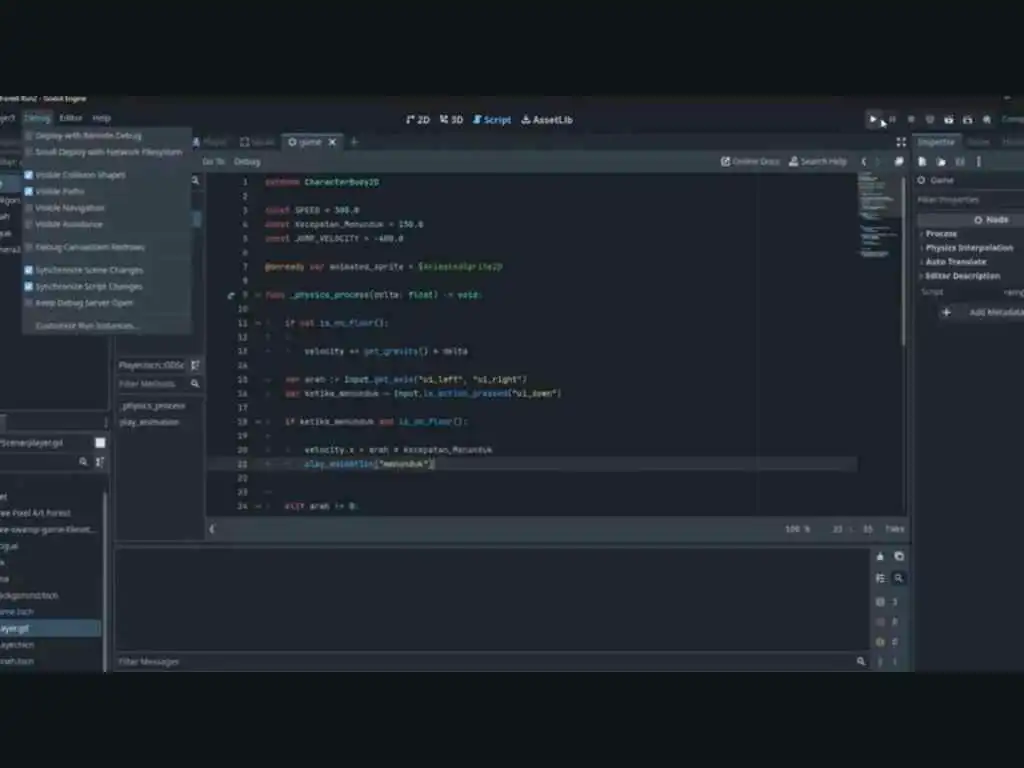This screenshot has width=1024, height=768.
Task: Enable Debug CanvasItem Redraws
Action: 89,248
